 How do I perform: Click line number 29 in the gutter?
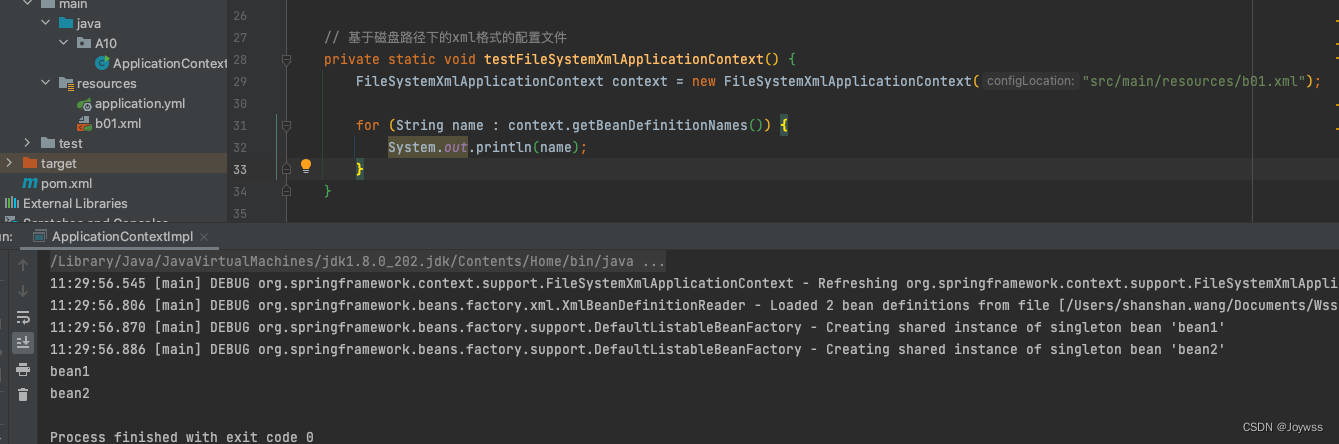coord(238,82)
